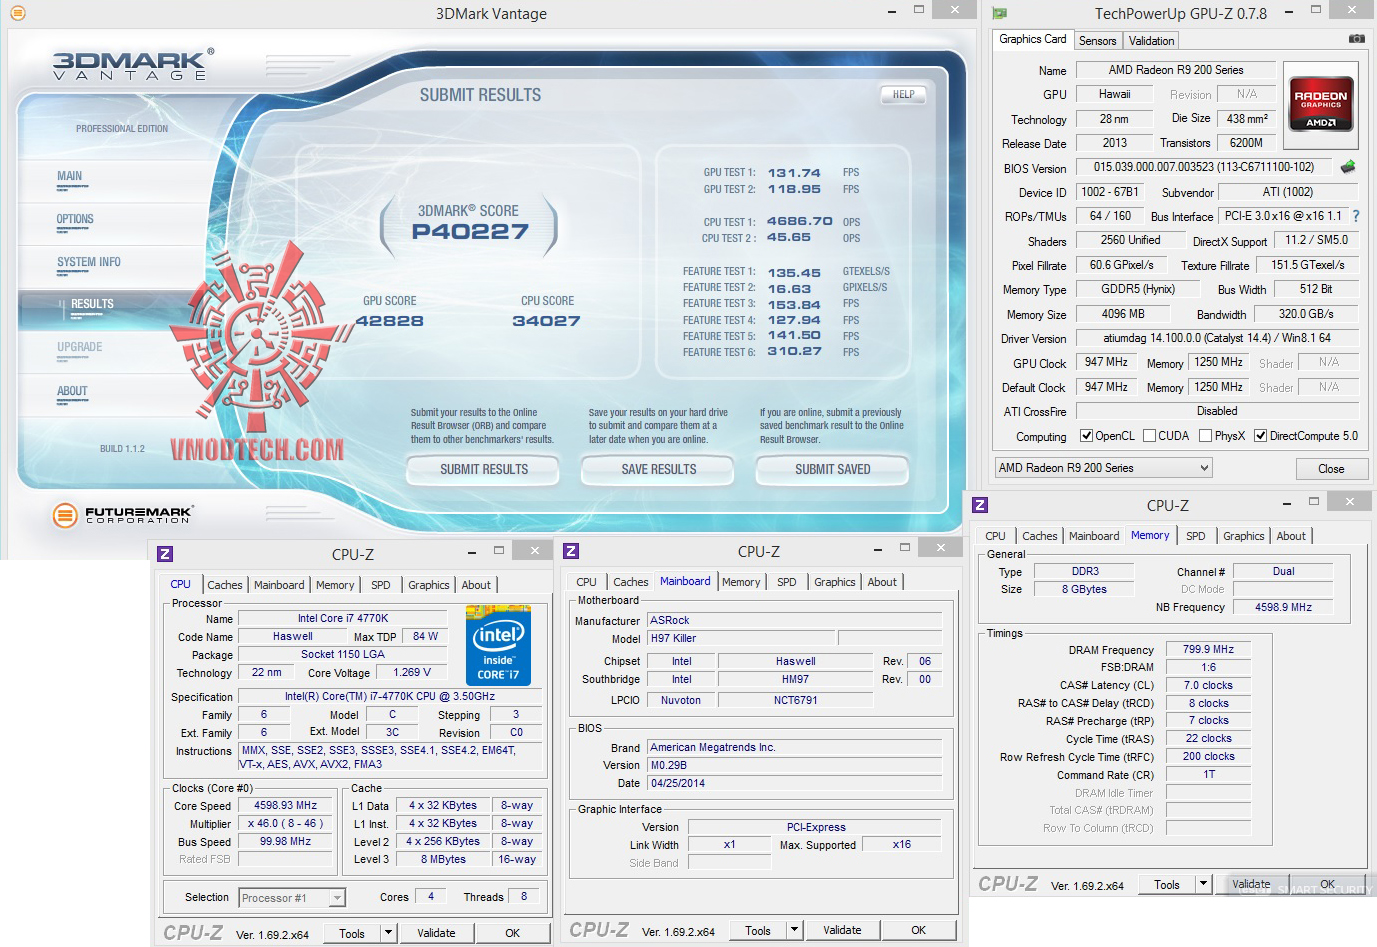Click the 3DMark score P40227
Screen dimensions: 1377x947
coord(470,232)
